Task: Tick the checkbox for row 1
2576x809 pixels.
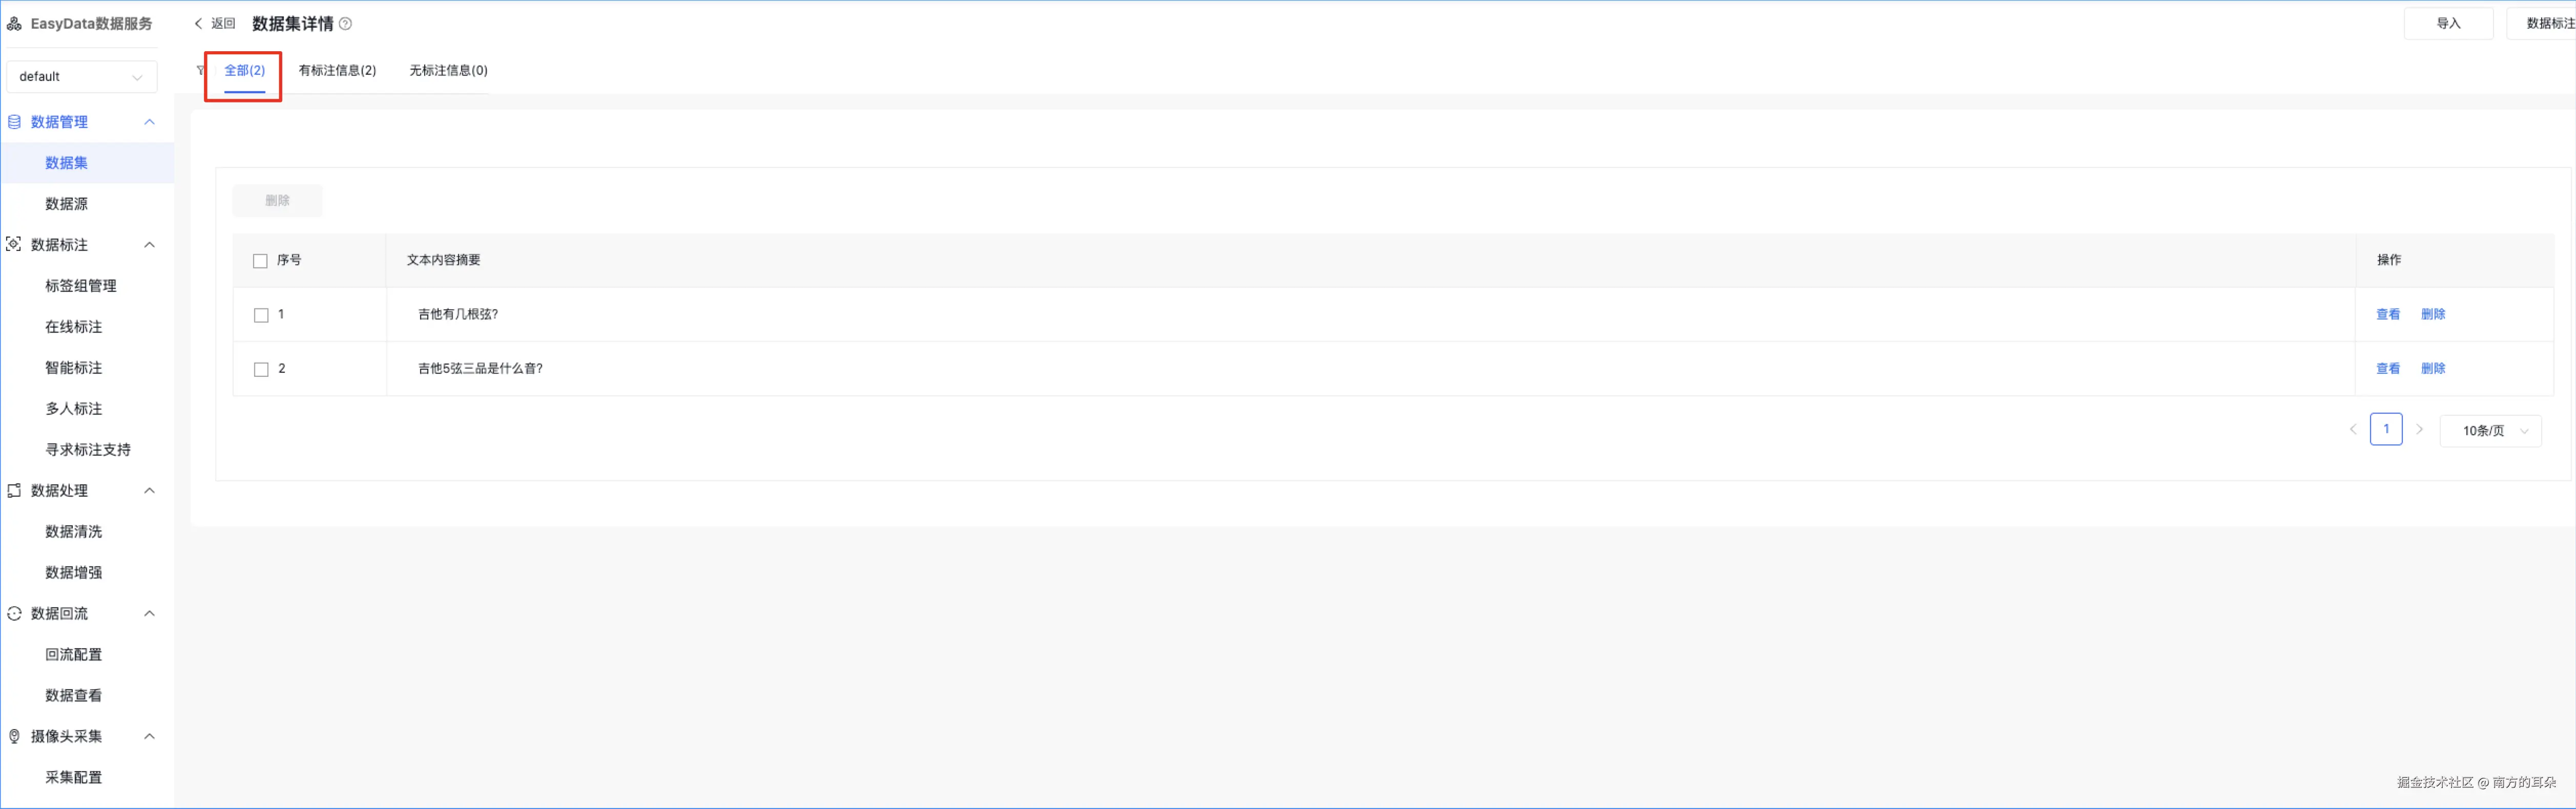Action: [261, 315]
